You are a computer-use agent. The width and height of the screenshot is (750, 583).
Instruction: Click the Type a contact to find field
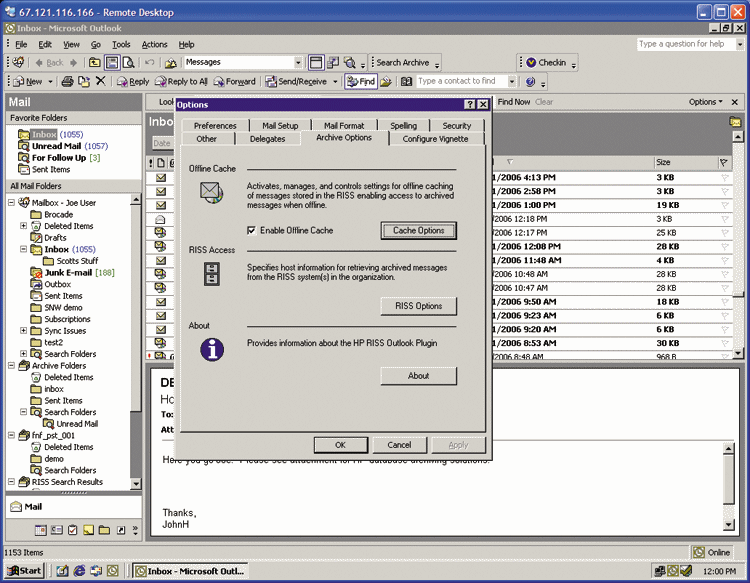pyautogui.click(x=462, y=81)
